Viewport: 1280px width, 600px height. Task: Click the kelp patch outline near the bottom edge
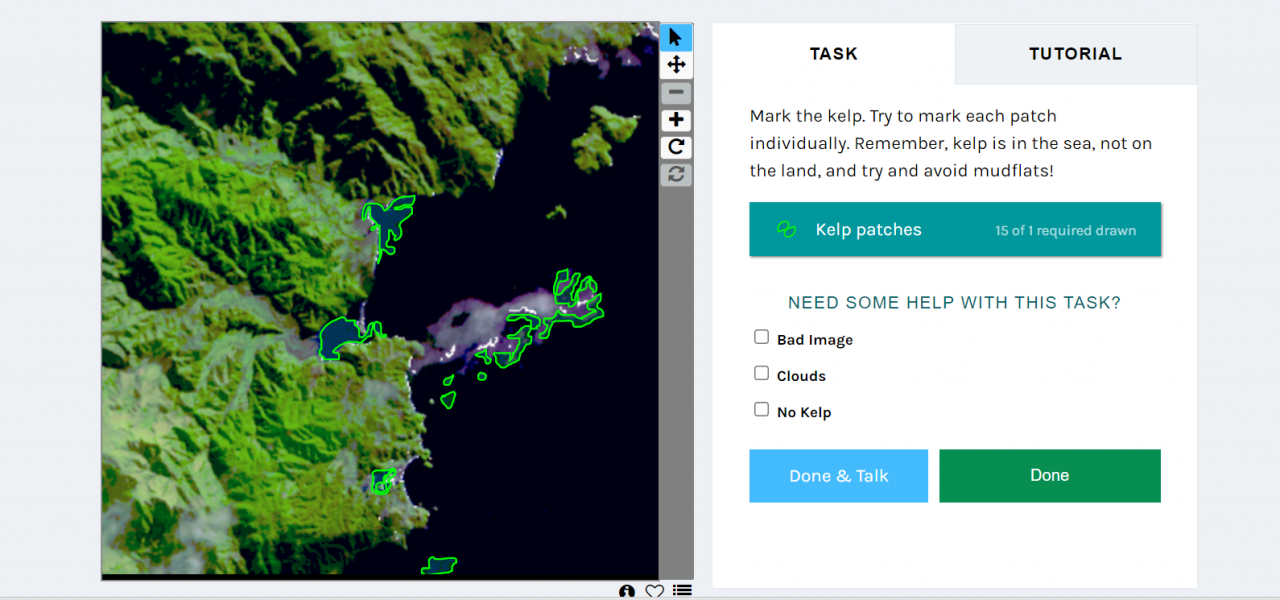click(x=439, y=566)
